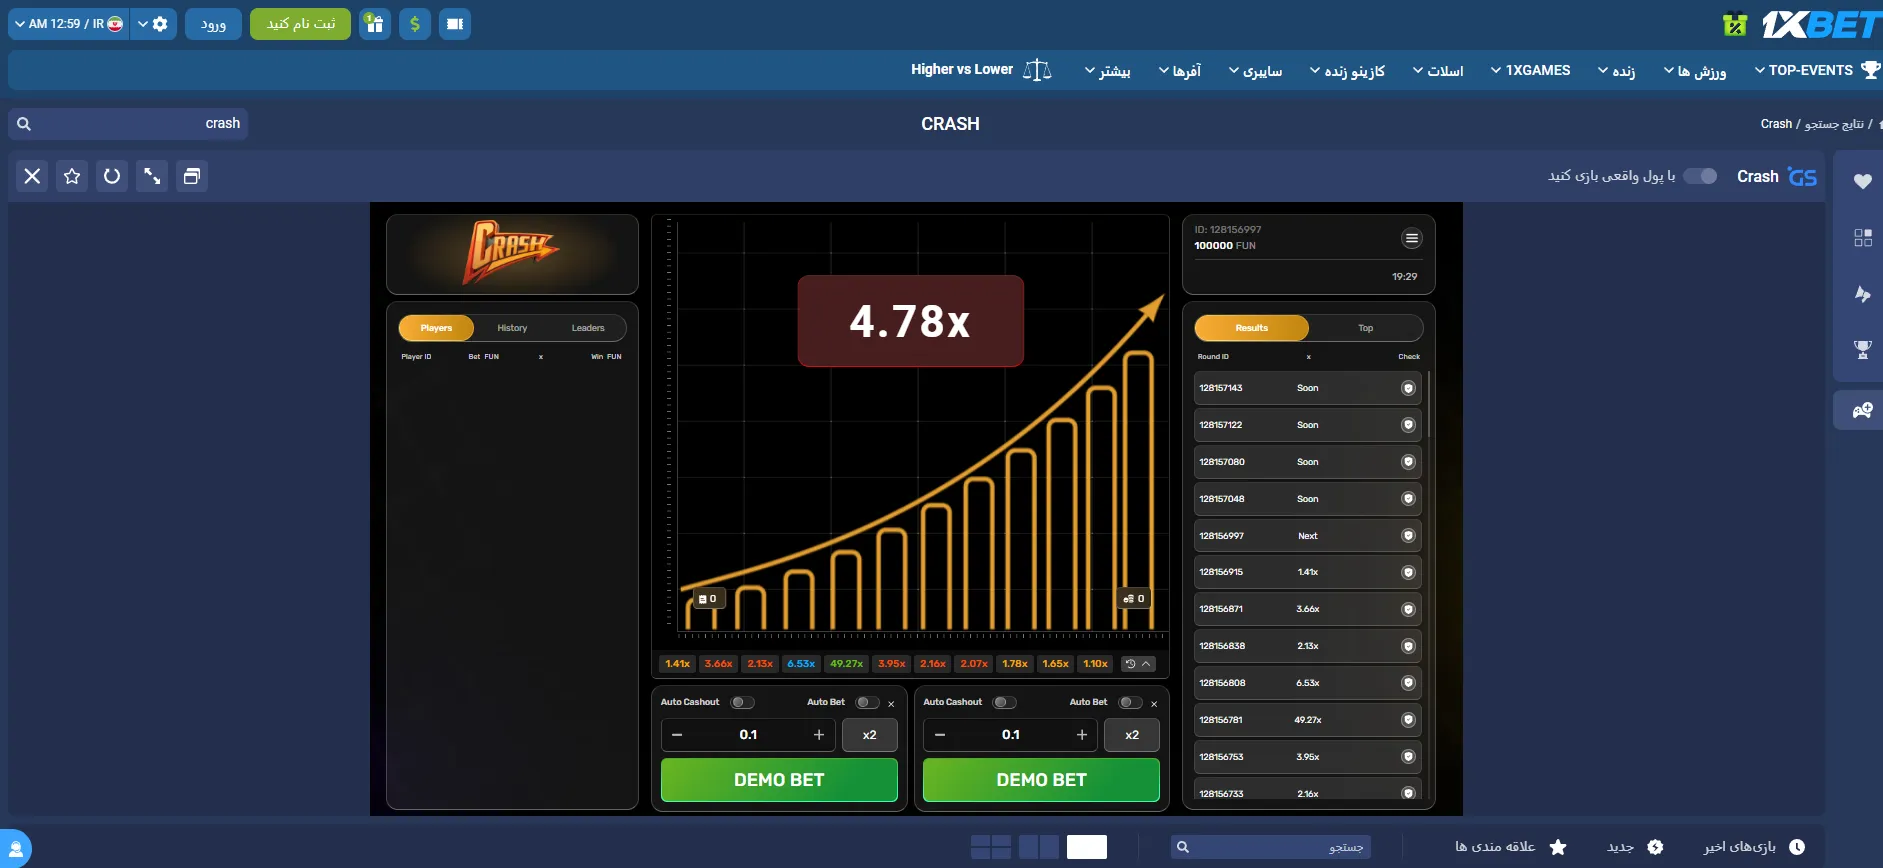Viewport: 1883px width, 868px height.
Task: Open the gamepad icon in right sidebar
Action: pyautogui.click(x=1862, y=410)
